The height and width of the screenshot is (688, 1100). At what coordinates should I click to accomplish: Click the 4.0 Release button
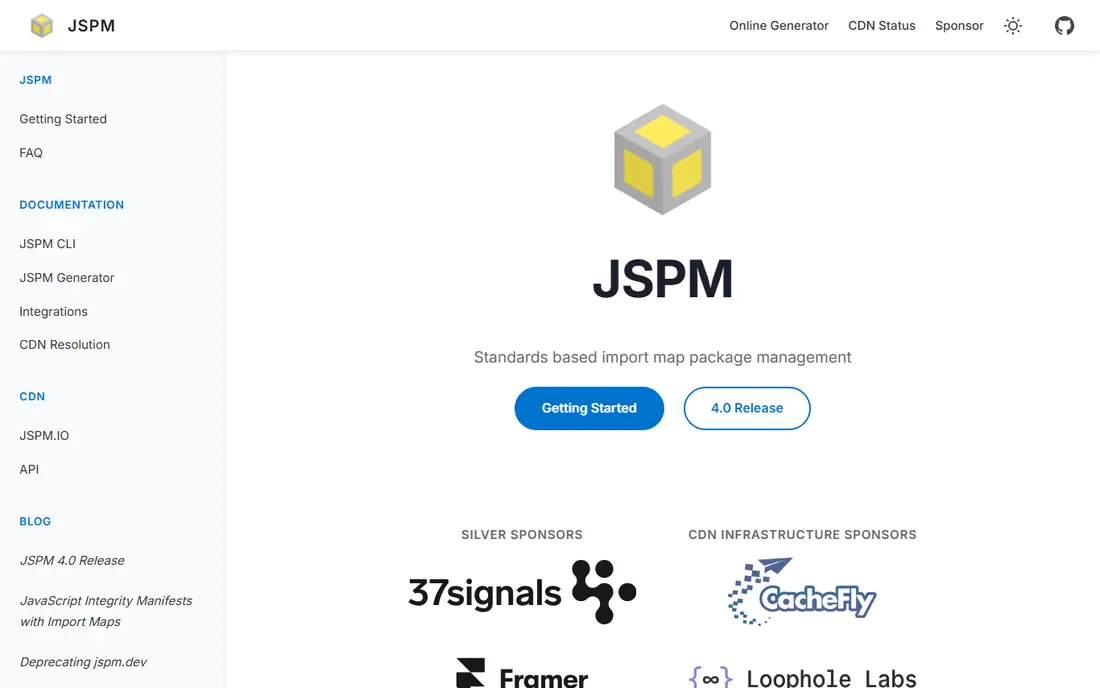747,408
